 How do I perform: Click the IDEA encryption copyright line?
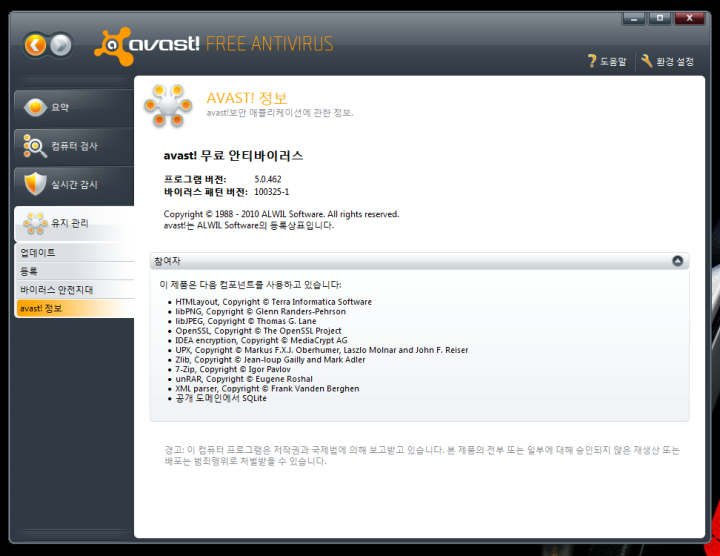point(261,340)
